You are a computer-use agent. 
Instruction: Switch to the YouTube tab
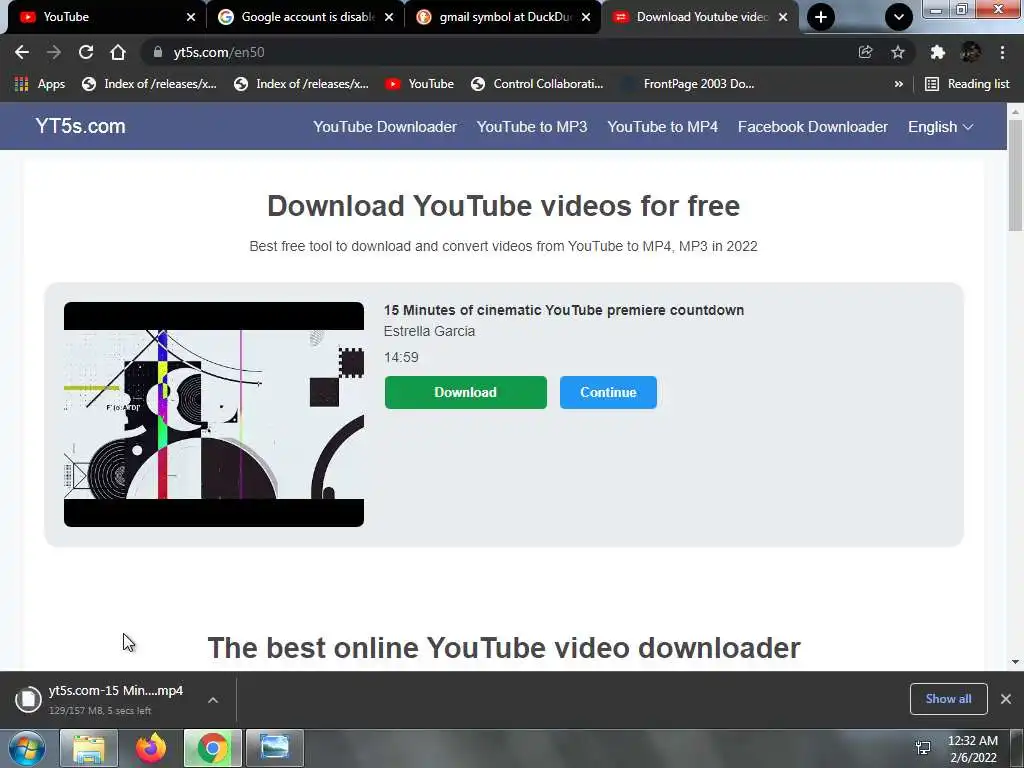[104, 17]
